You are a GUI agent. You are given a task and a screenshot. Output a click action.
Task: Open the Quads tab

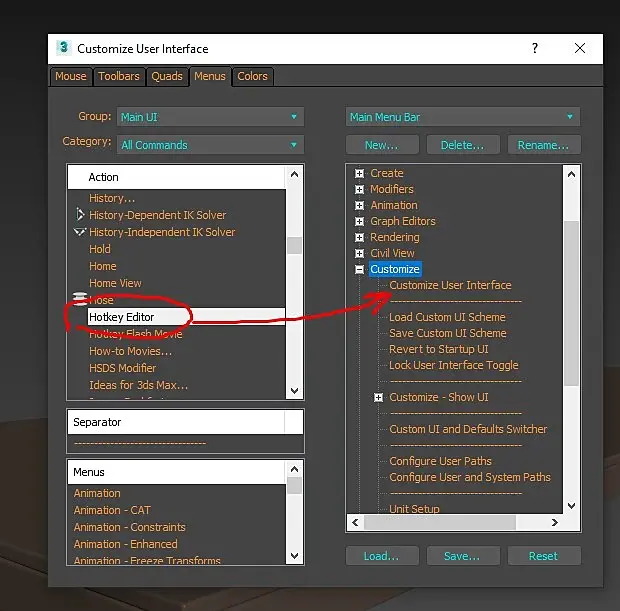167,76
